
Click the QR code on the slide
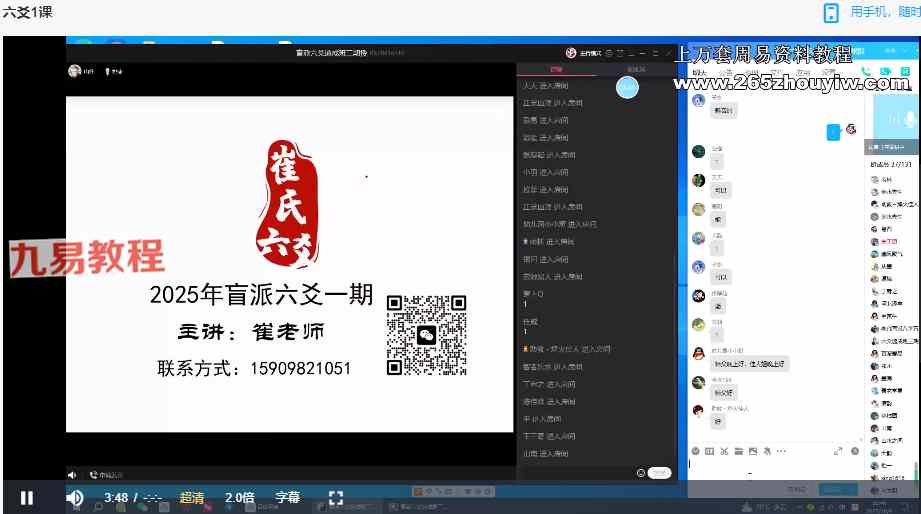427,335
